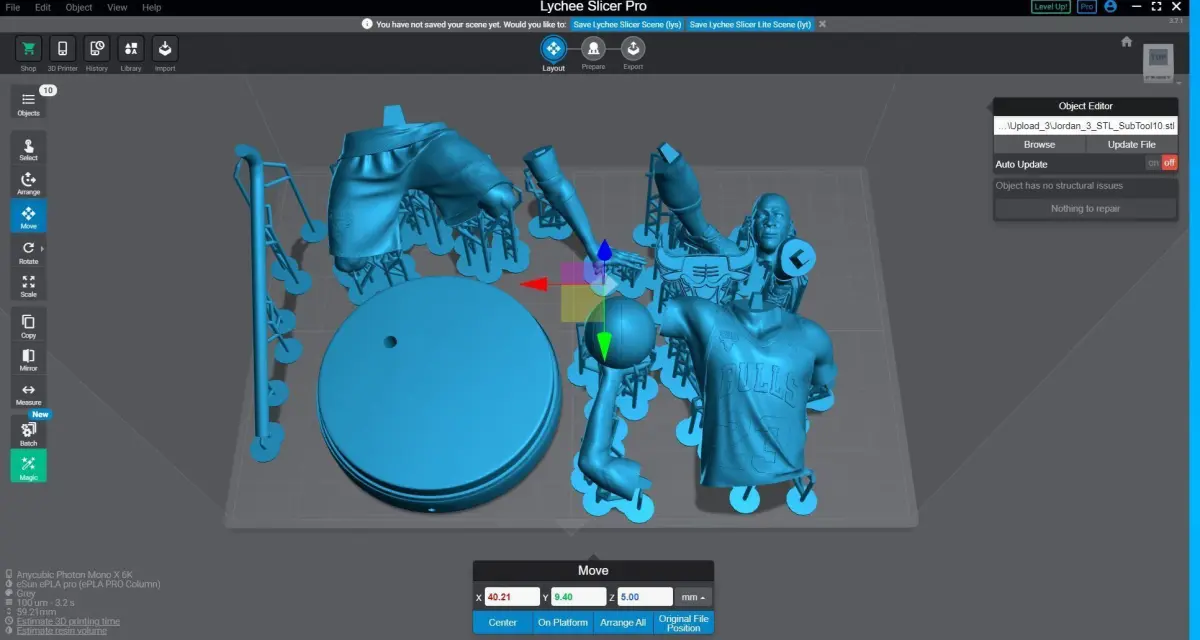Go to the Export workflow step
This screenshot has width=1200, height=640.
click(x=633, y=48)
